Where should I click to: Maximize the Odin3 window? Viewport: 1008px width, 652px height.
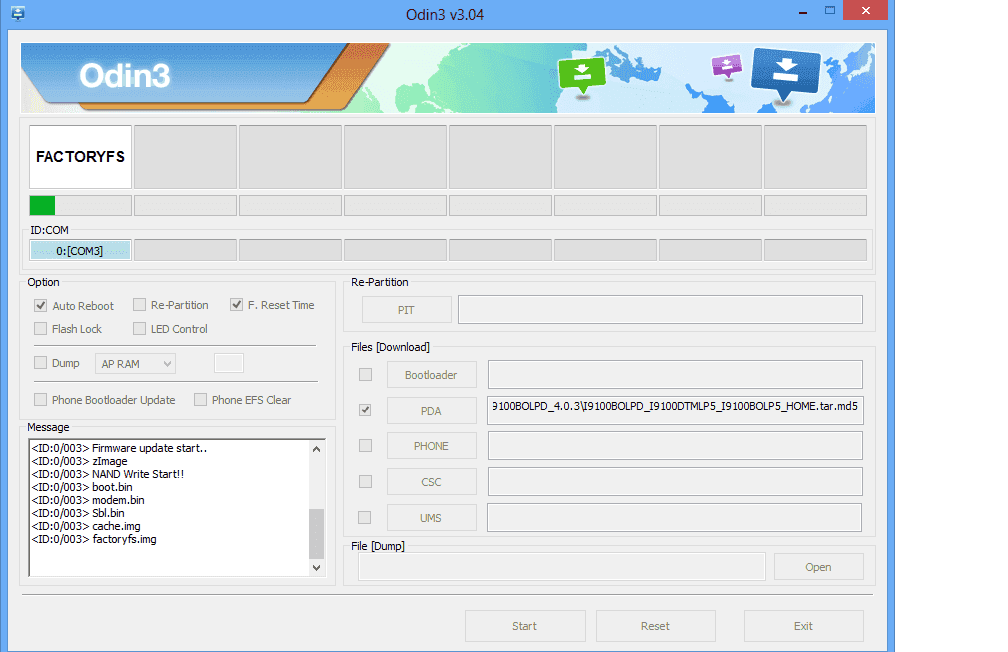pos(830,11)
